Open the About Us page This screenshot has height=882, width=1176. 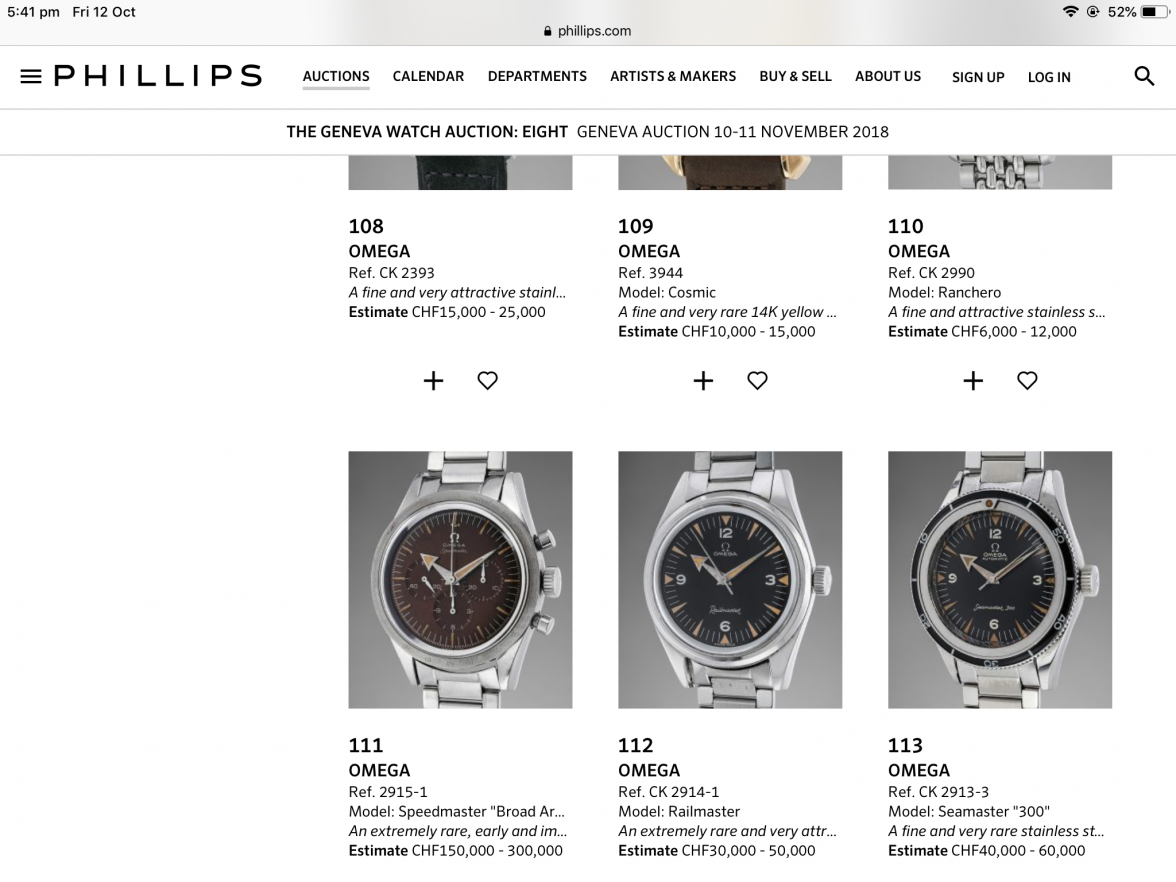[x=888, y=76]
